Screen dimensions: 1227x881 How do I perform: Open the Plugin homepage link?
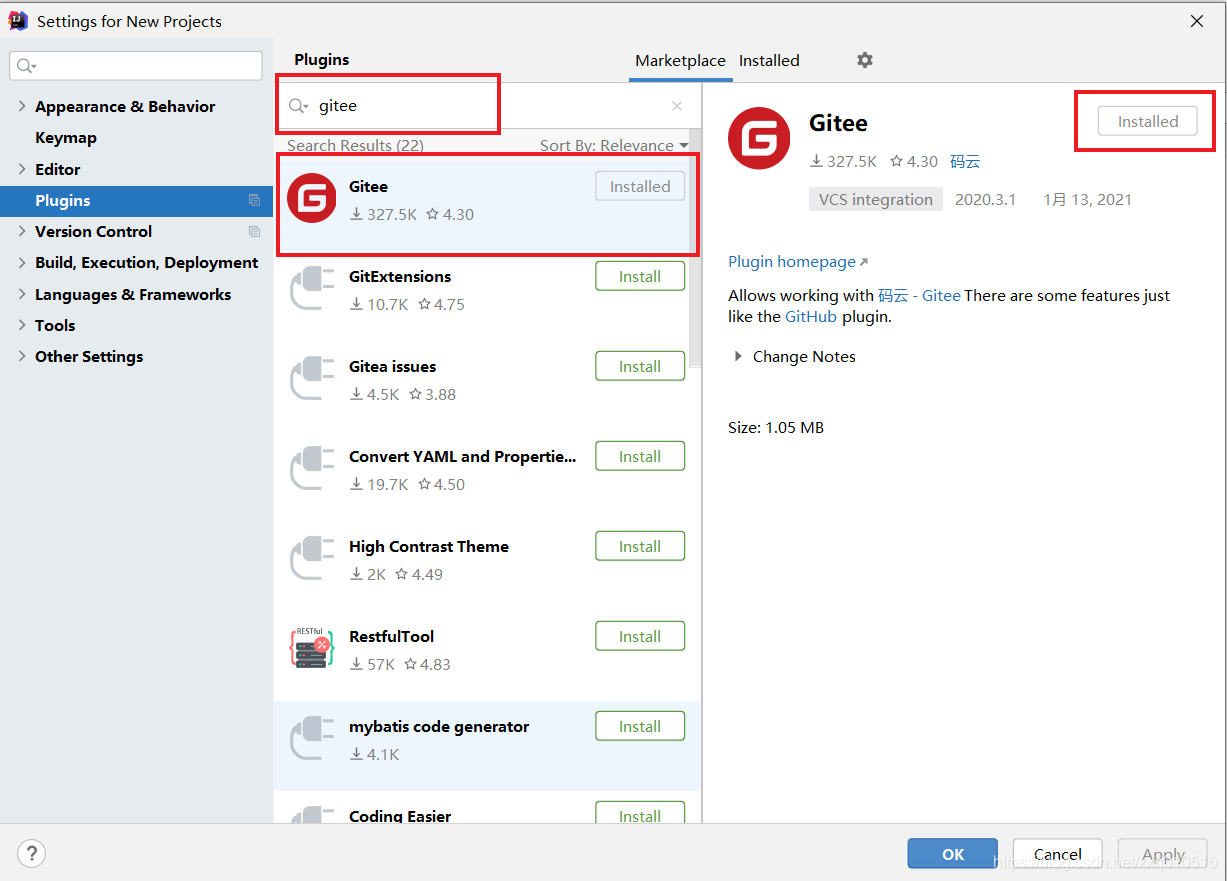(x=798, y=261)
